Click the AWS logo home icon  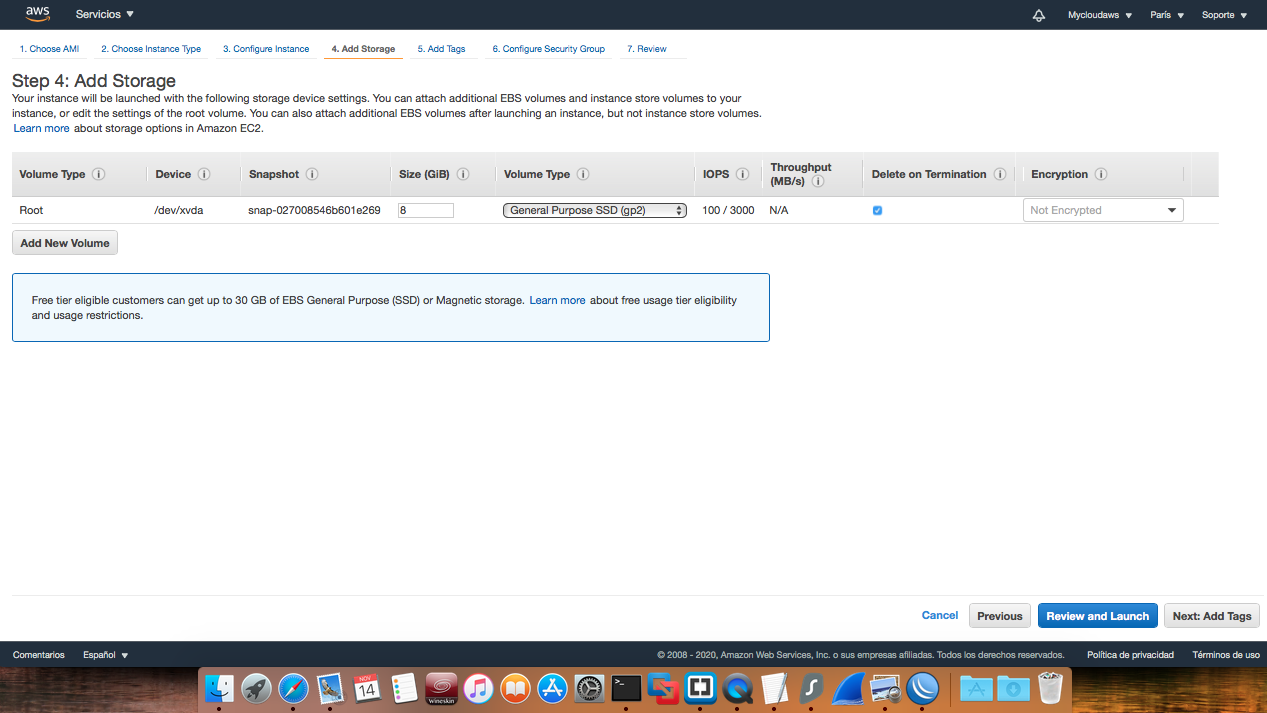click(x=38, y=14)
